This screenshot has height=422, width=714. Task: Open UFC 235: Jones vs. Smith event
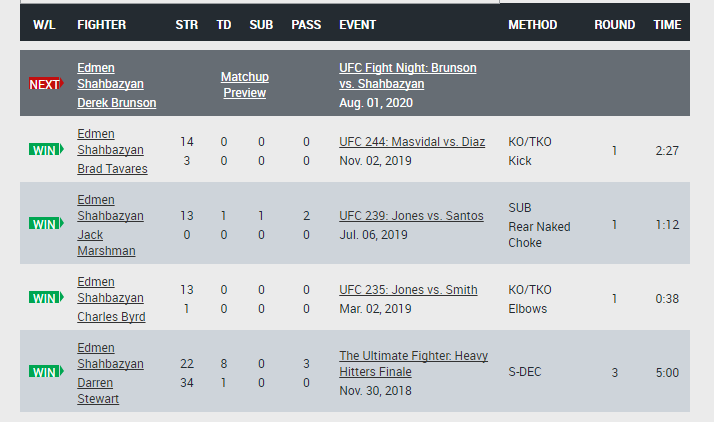point(408,290)
